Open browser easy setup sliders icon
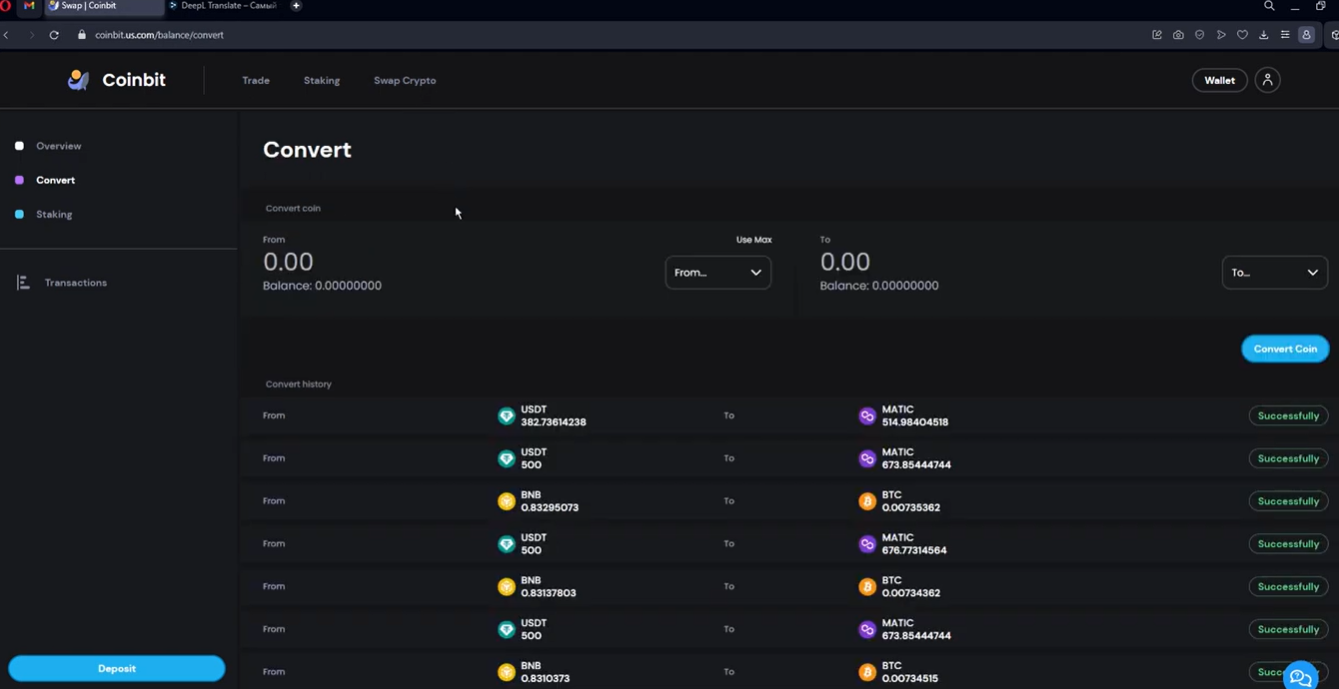This screenshot has width=1339, height=689. click(x=1285, y=35)
